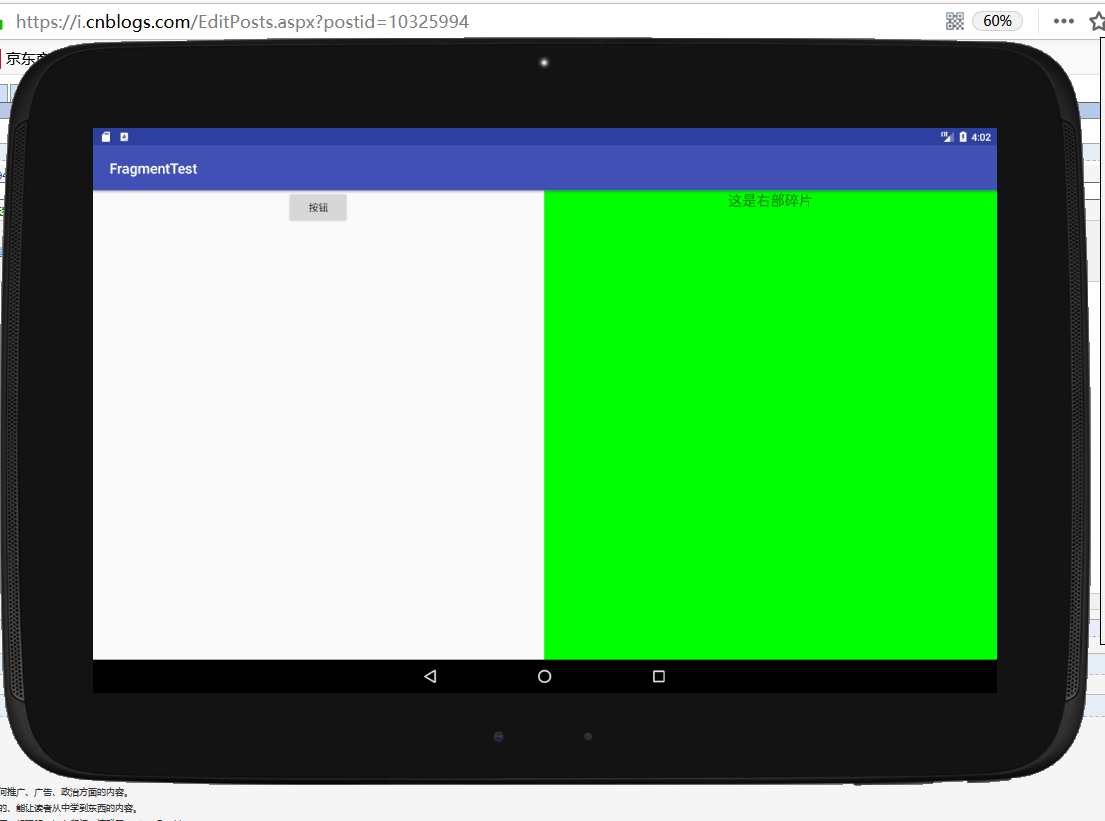Click the 这是右部碎片 text in green fragment
The image size is (1105, 821).
click(770, 201)
